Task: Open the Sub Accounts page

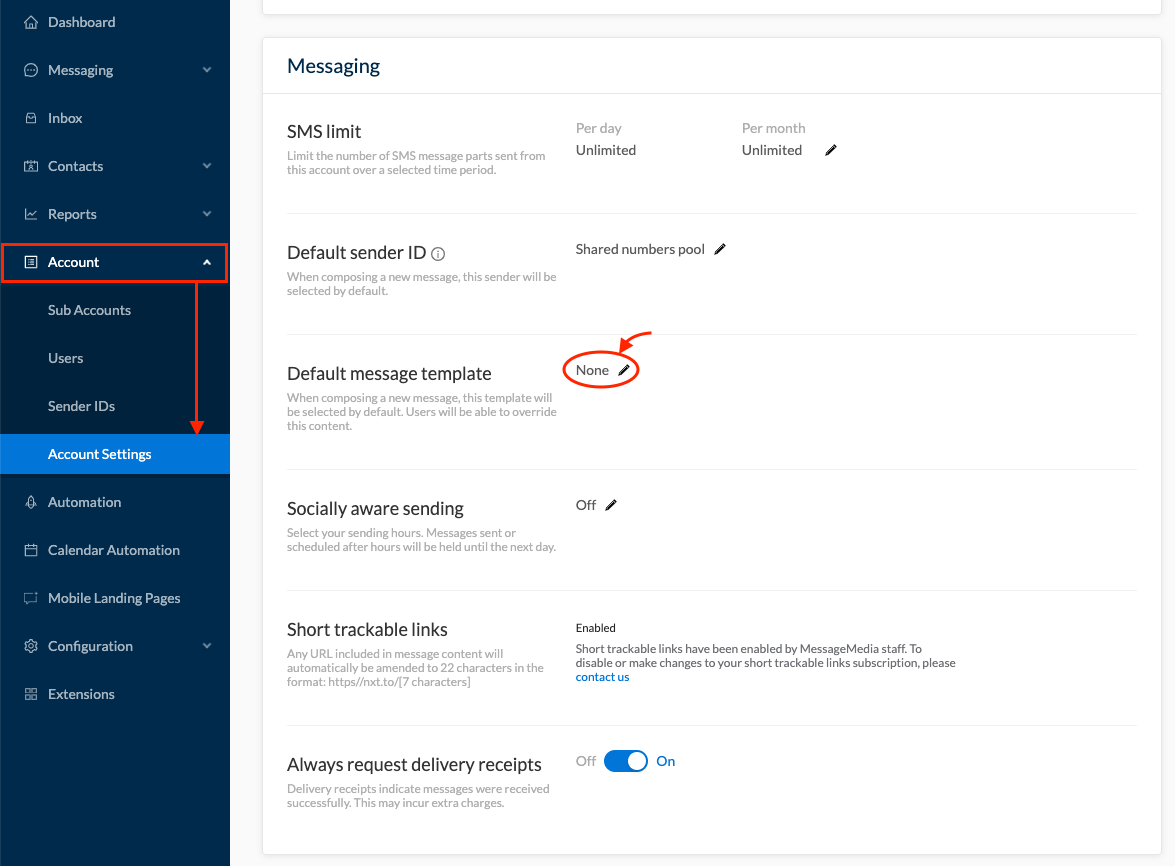Action: coord(89,310)
